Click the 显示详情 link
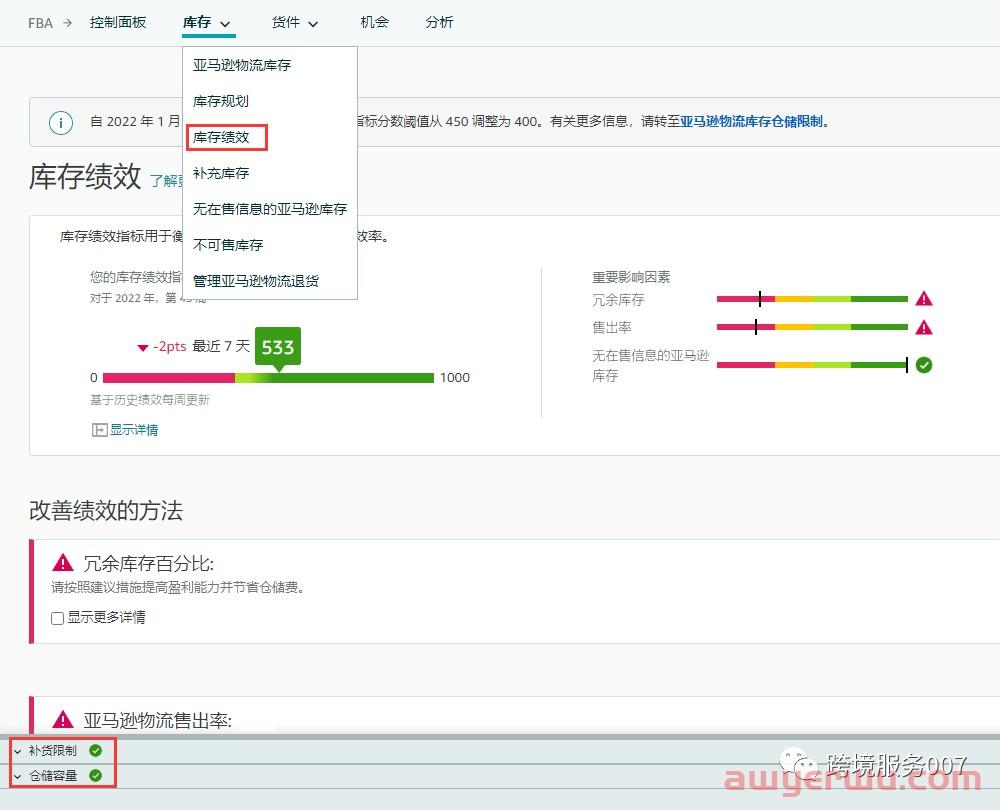 134,430
